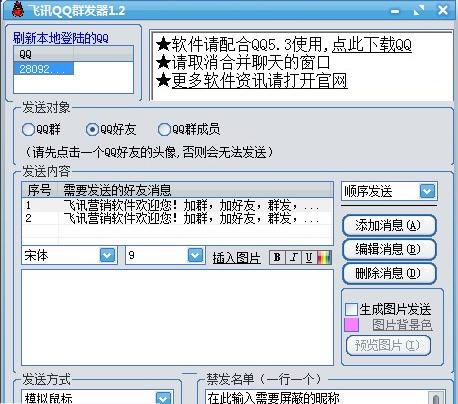
Task: Minimize the 飞讯QQ群发器 window
Action: point(395,11)
